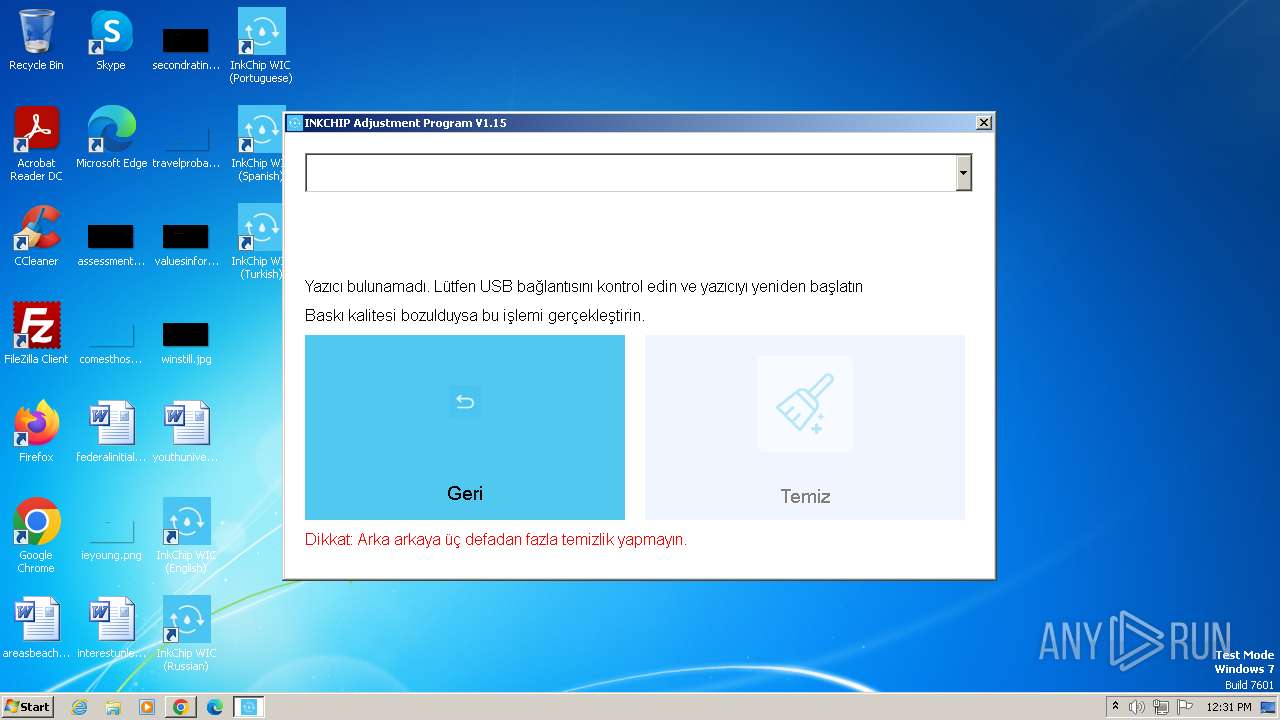Select the areasbeach Word document
This screenshot has height=720, width=1280.
point(36,628)
